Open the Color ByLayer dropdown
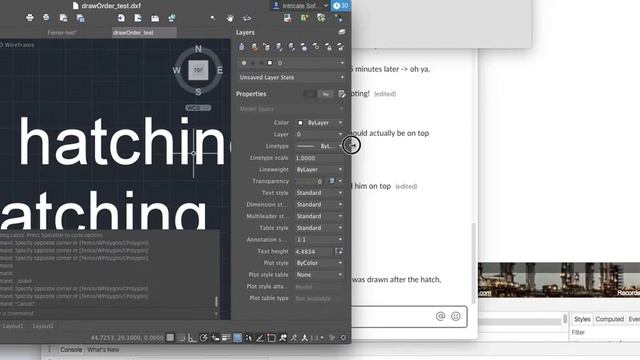The width and height of the screenshot is (640, 360). pos(319,123)
